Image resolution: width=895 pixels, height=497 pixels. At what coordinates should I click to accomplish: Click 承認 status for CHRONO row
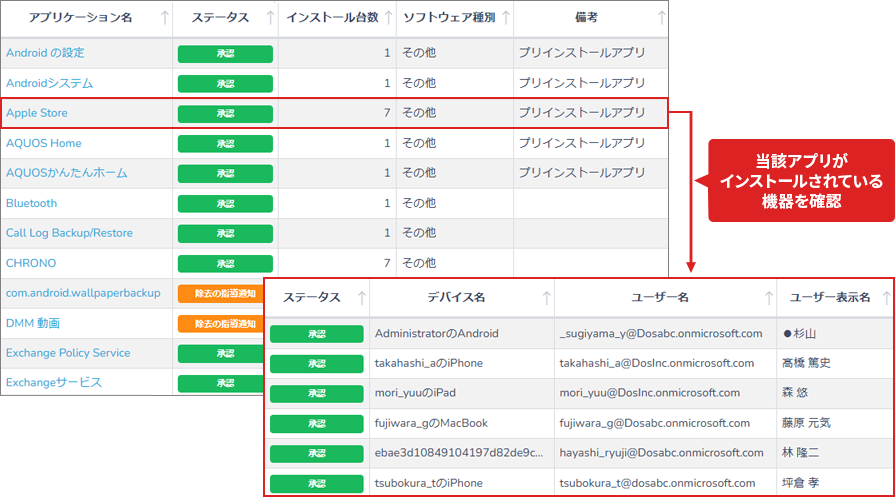click(225, 264)
